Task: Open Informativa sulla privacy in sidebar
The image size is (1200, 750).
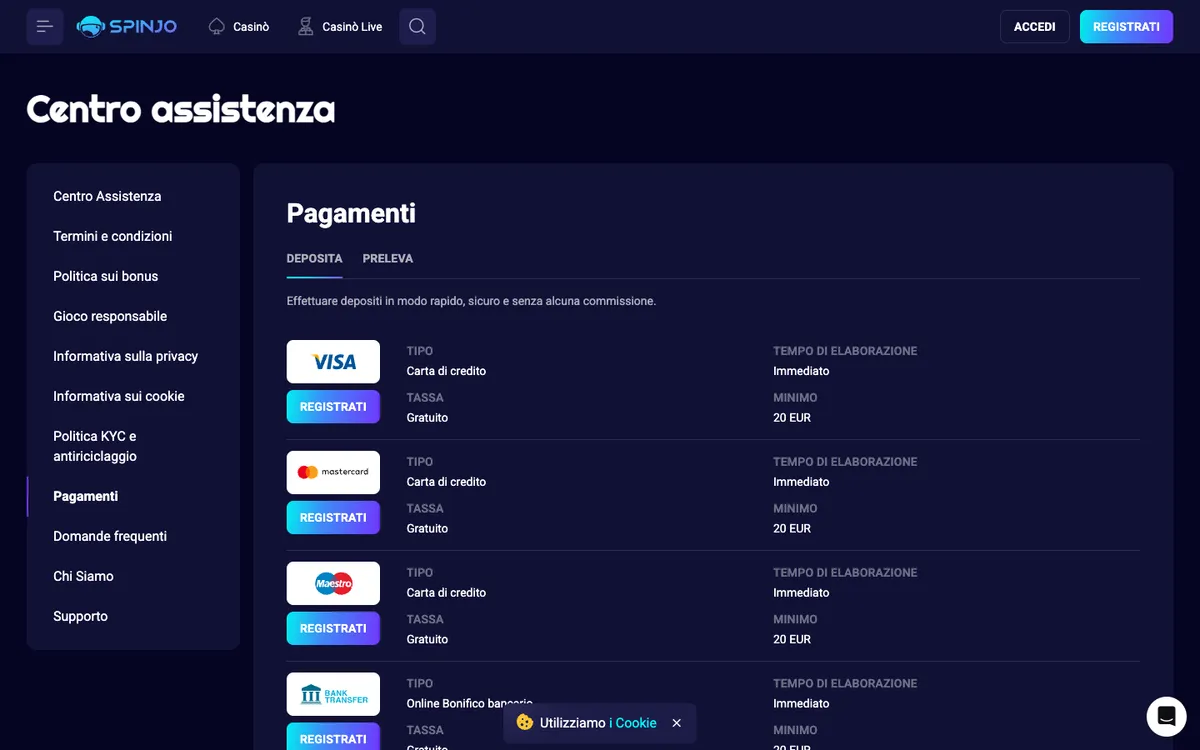Action: pyautogui.click(x=126, y=356)
